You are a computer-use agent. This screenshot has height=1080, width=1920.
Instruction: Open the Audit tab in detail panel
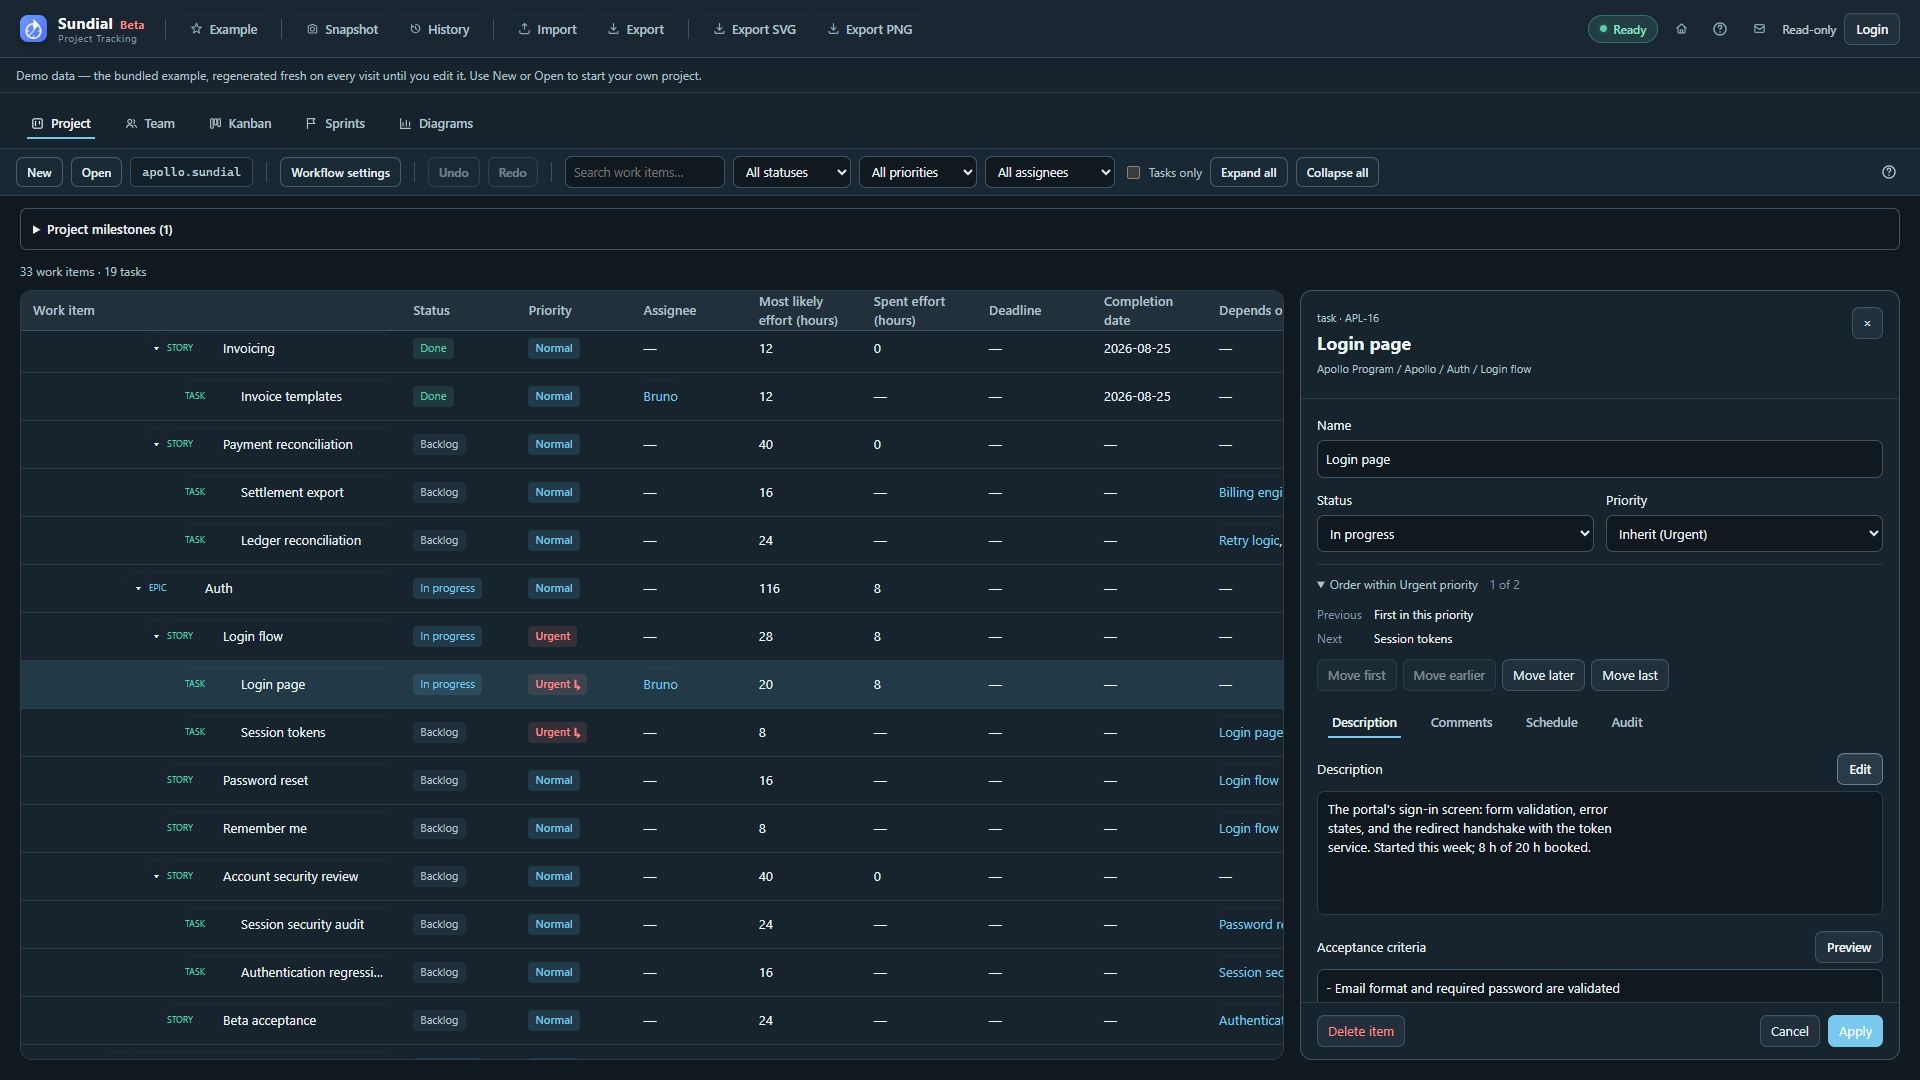pyautogui.click(x=1626, y=722)
